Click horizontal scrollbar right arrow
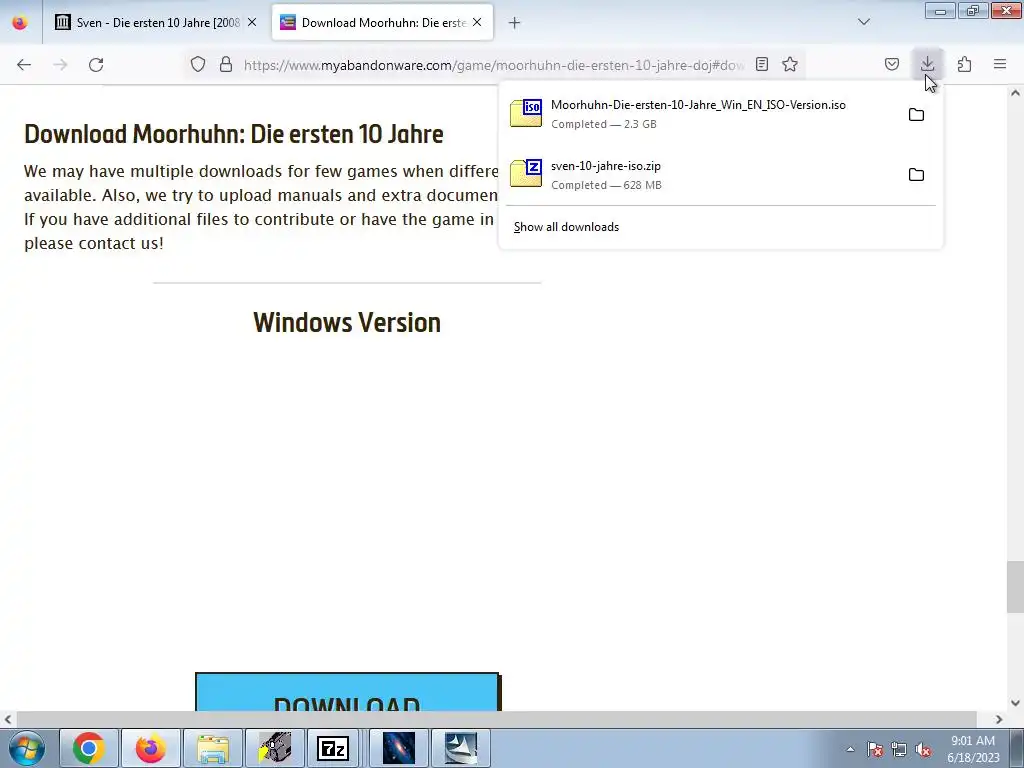This screenshot has width=1024, height=768. tap(999, 720)
